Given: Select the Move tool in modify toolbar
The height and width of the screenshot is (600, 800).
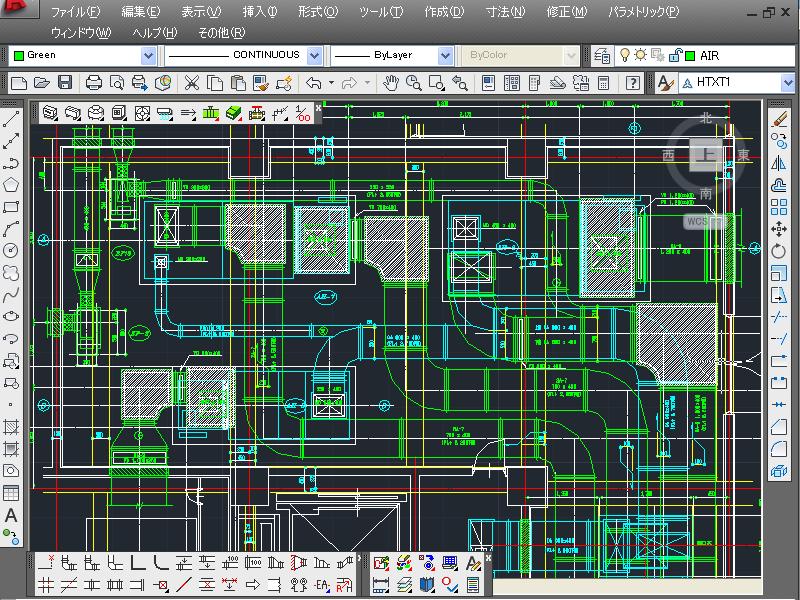Looking at the screenshot, I should tap(779, 230).
